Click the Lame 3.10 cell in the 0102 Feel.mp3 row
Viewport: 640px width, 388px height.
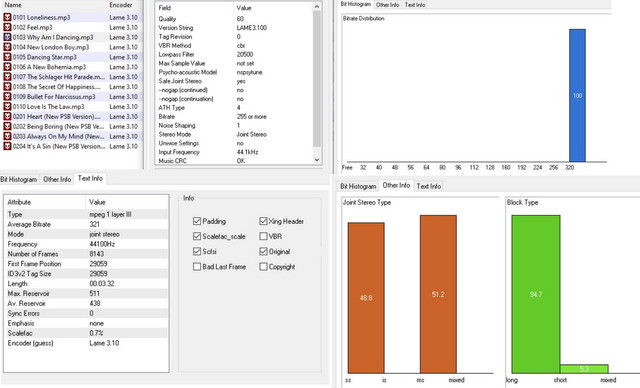(124, 27)
